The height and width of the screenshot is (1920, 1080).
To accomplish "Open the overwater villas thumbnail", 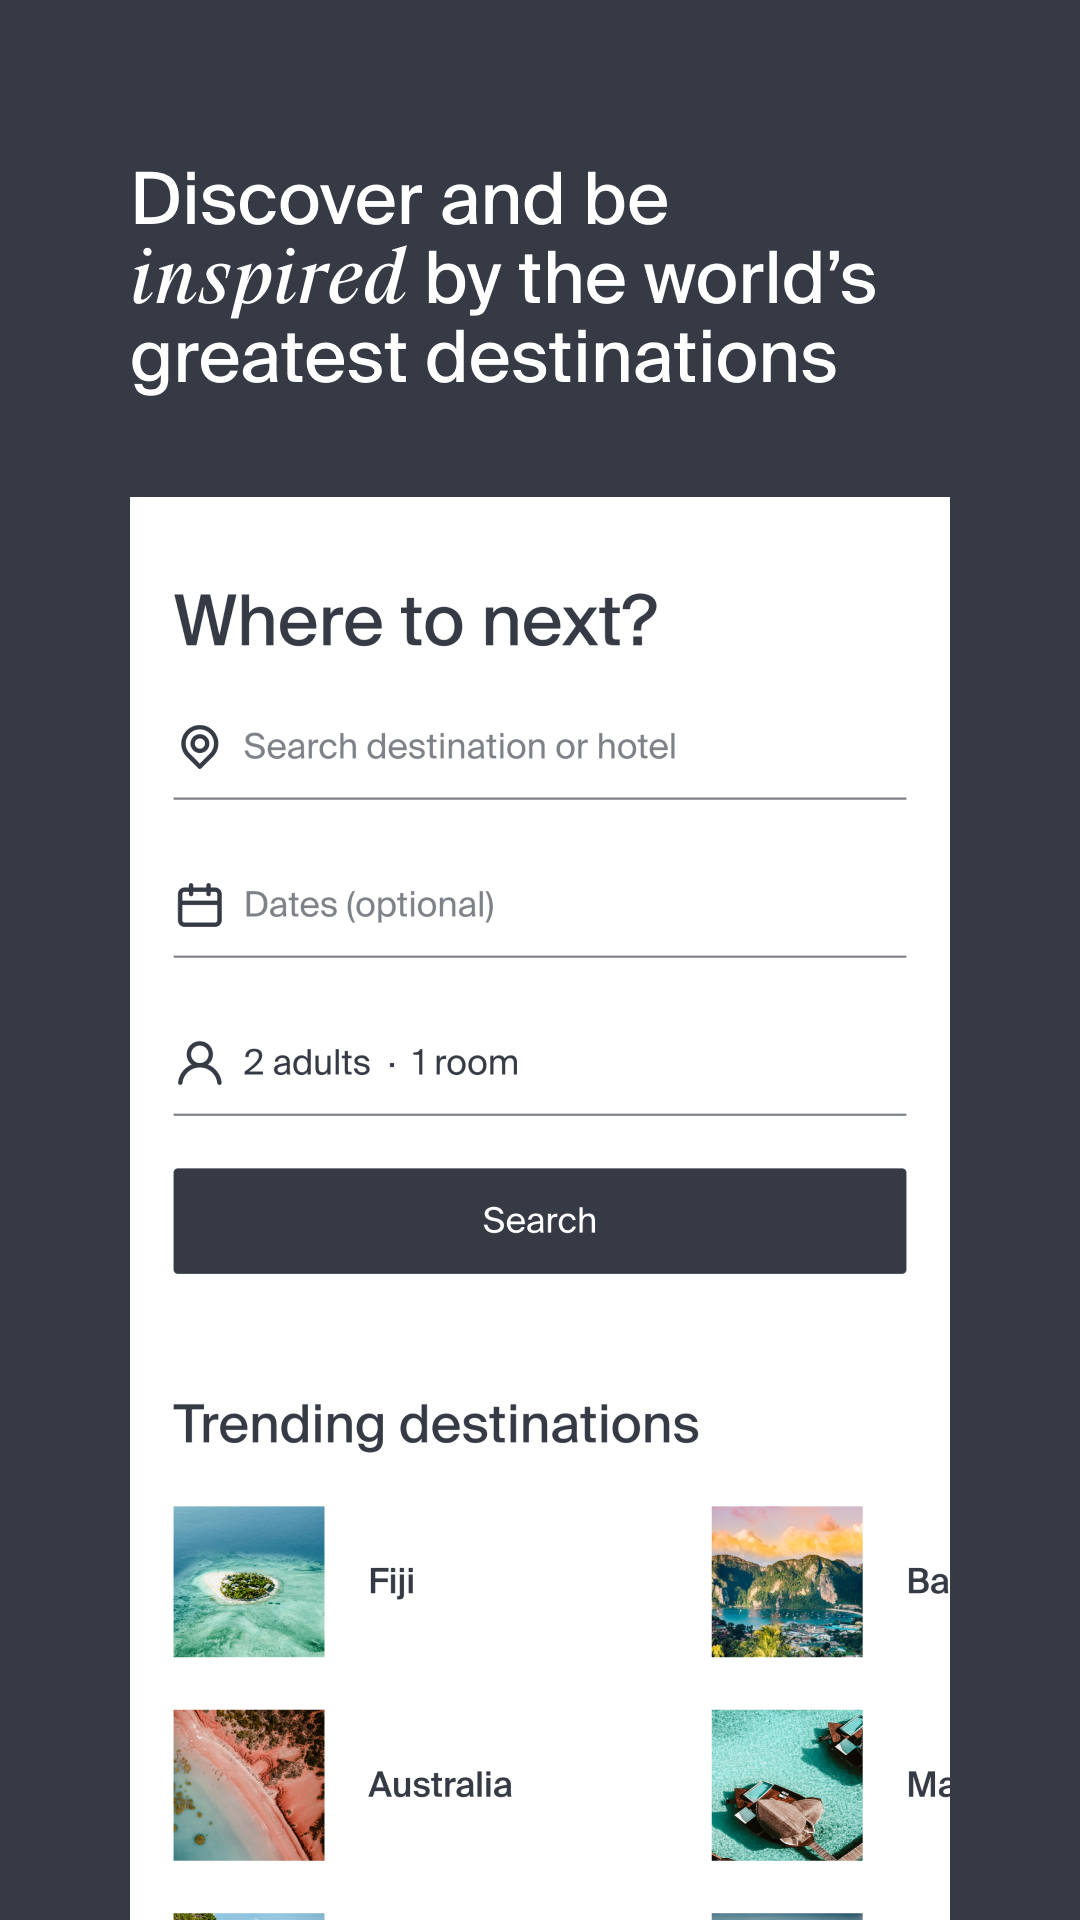I will (x=787, y=1785).
